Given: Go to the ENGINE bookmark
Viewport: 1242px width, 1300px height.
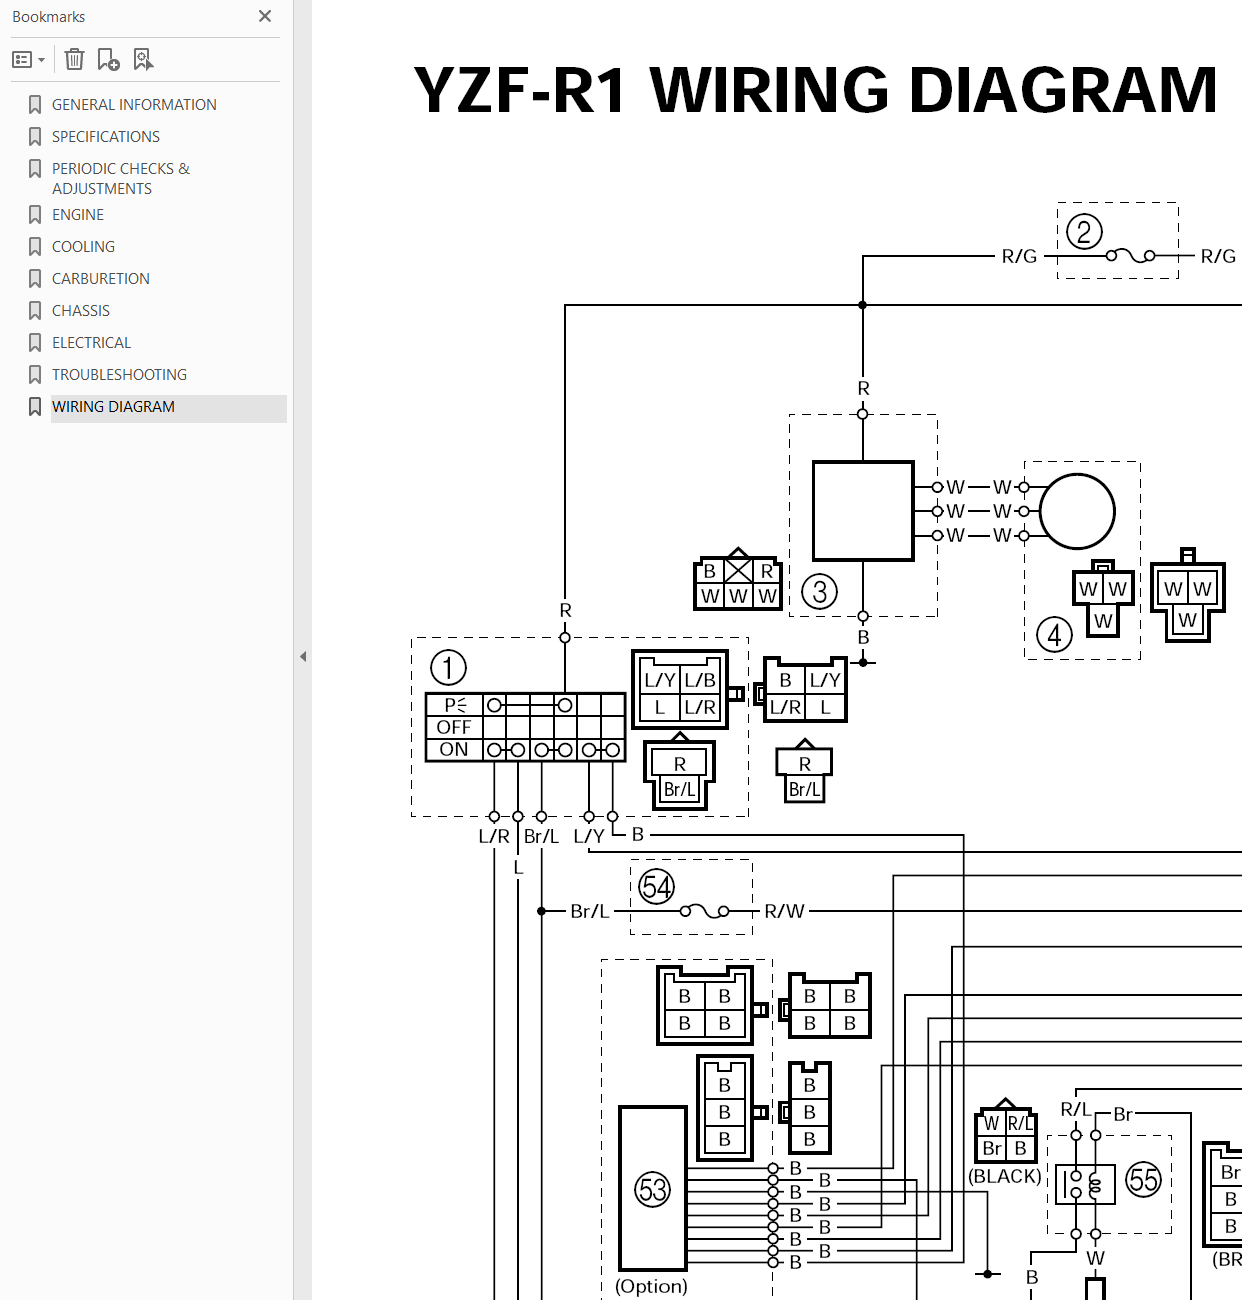Looking at the screenshot, I should coord(78,215).
